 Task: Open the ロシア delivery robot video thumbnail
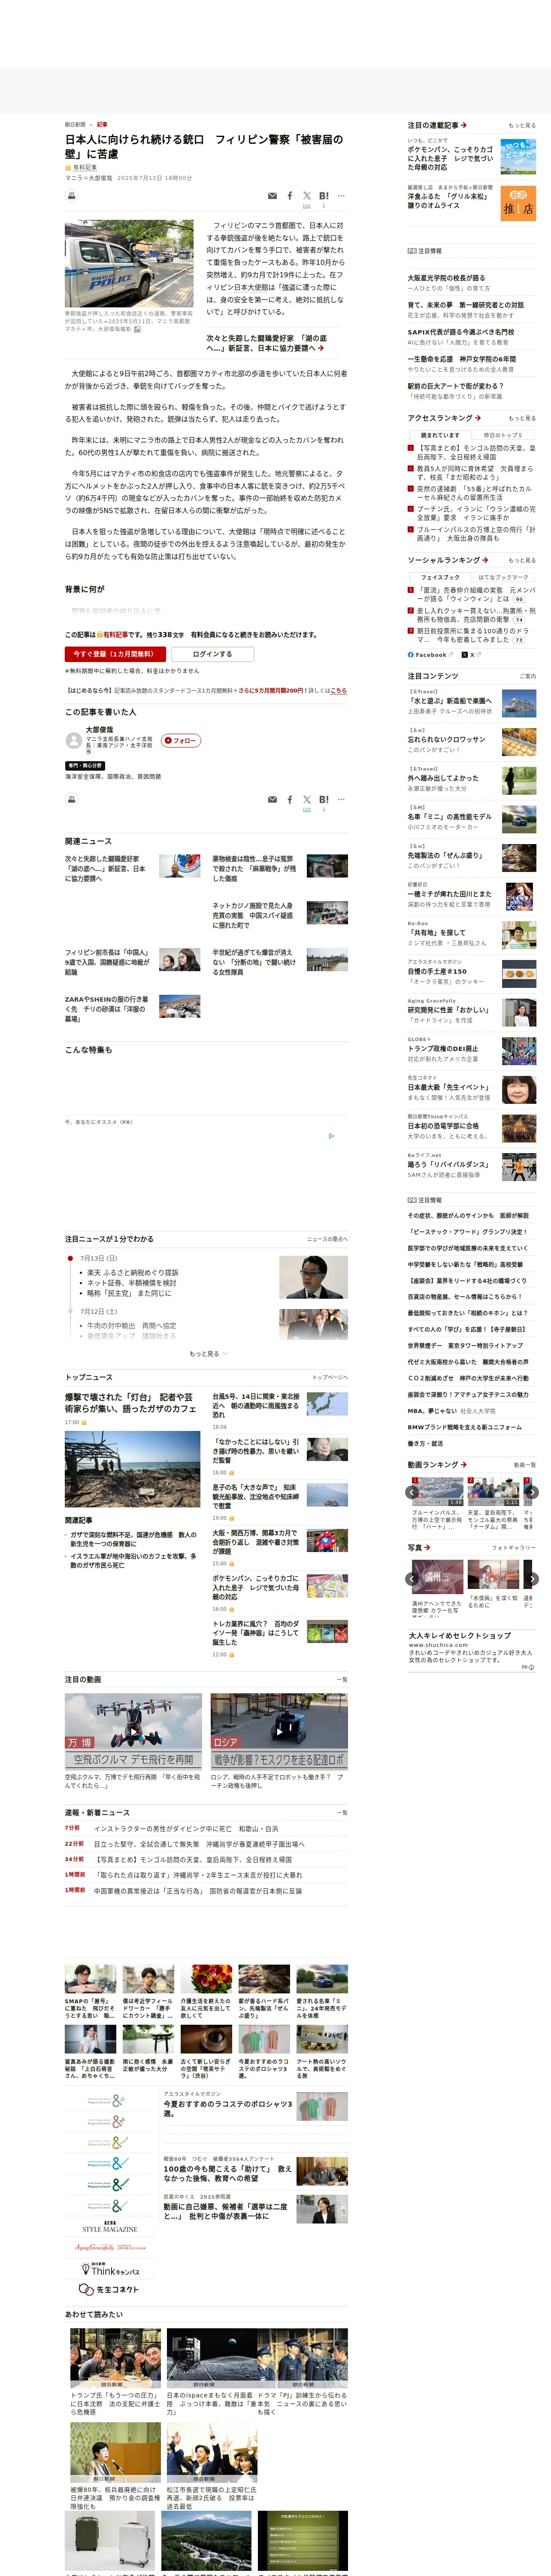point(279,1731)
